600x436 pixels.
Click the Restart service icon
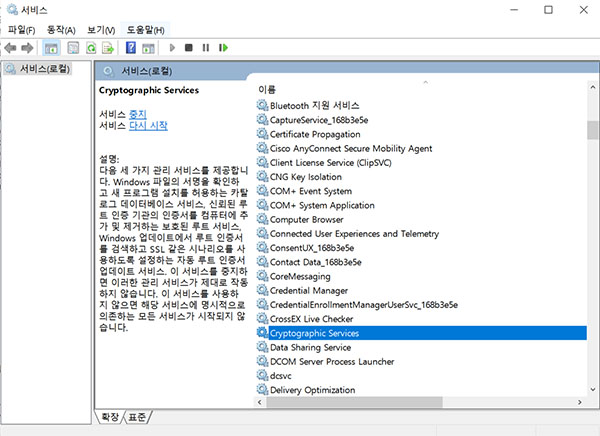223,48
